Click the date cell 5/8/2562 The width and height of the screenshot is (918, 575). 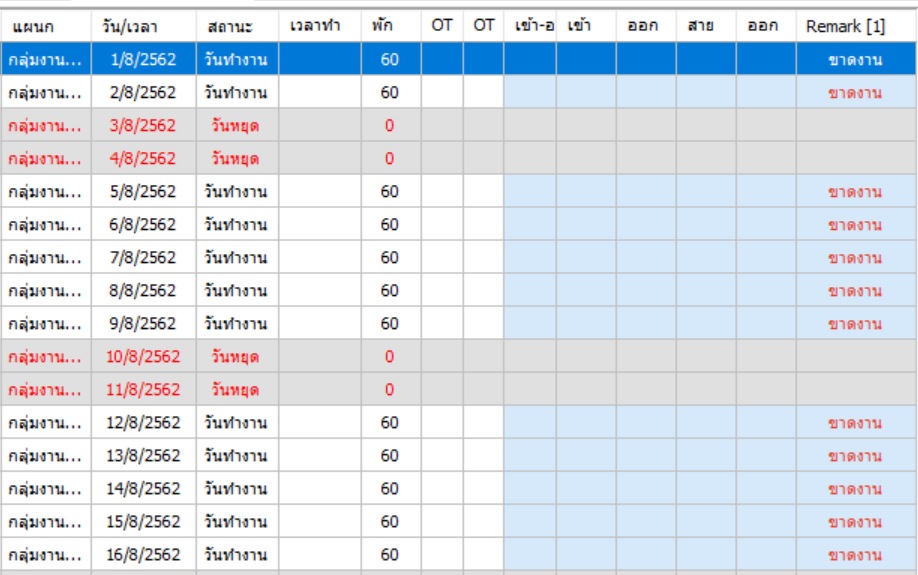(143, 191)
